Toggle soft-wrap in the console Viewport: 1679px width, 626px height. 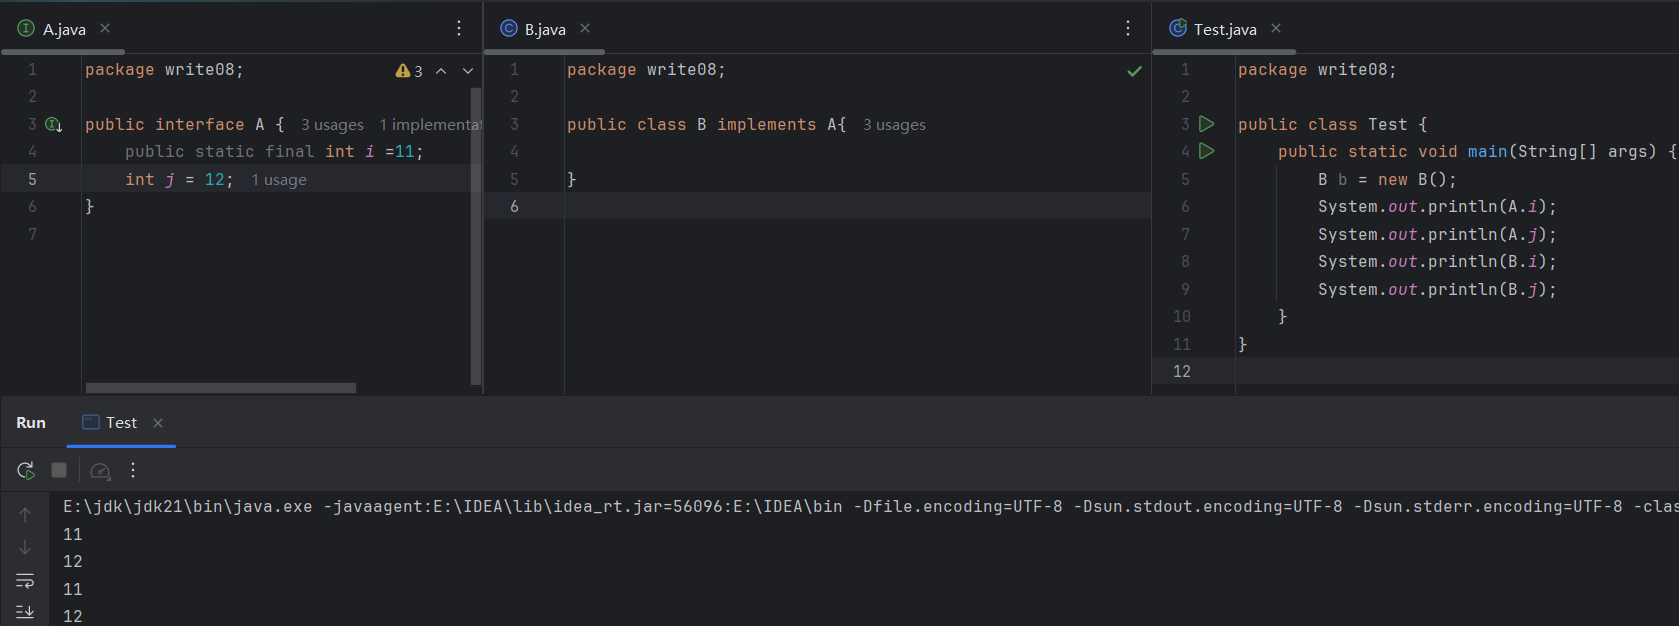25,580
